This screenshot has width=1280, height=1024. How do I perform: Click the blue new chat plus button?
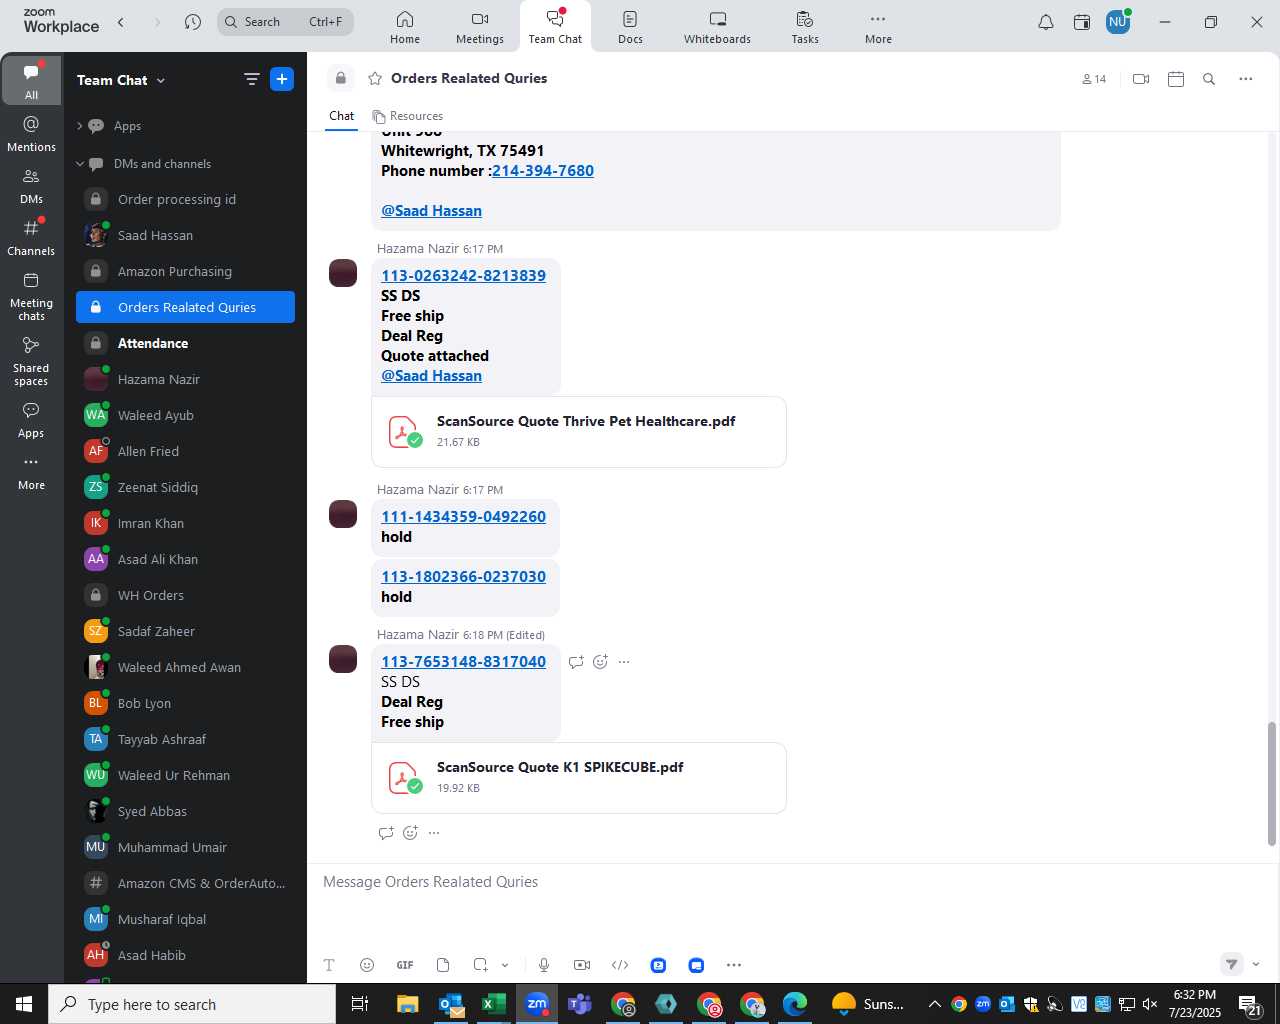tap(282, 79)
